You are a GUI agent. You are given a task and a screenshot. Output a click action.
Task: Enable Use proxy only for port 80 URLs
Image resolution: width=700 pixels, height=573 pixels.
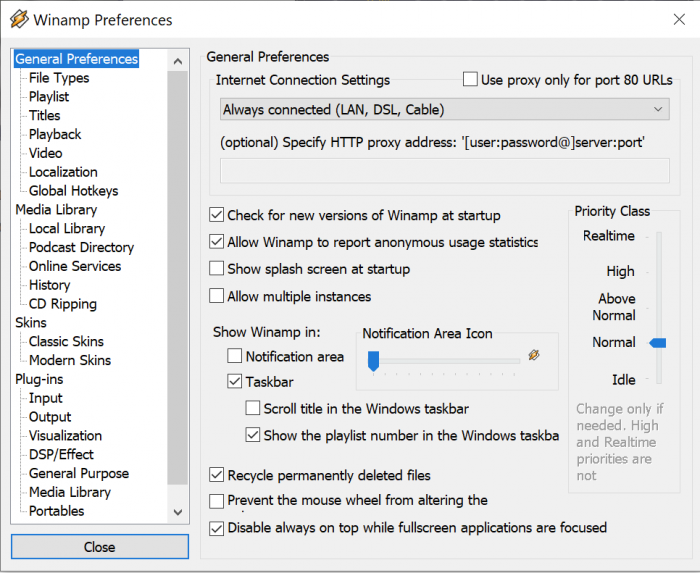tap(471, 80)
